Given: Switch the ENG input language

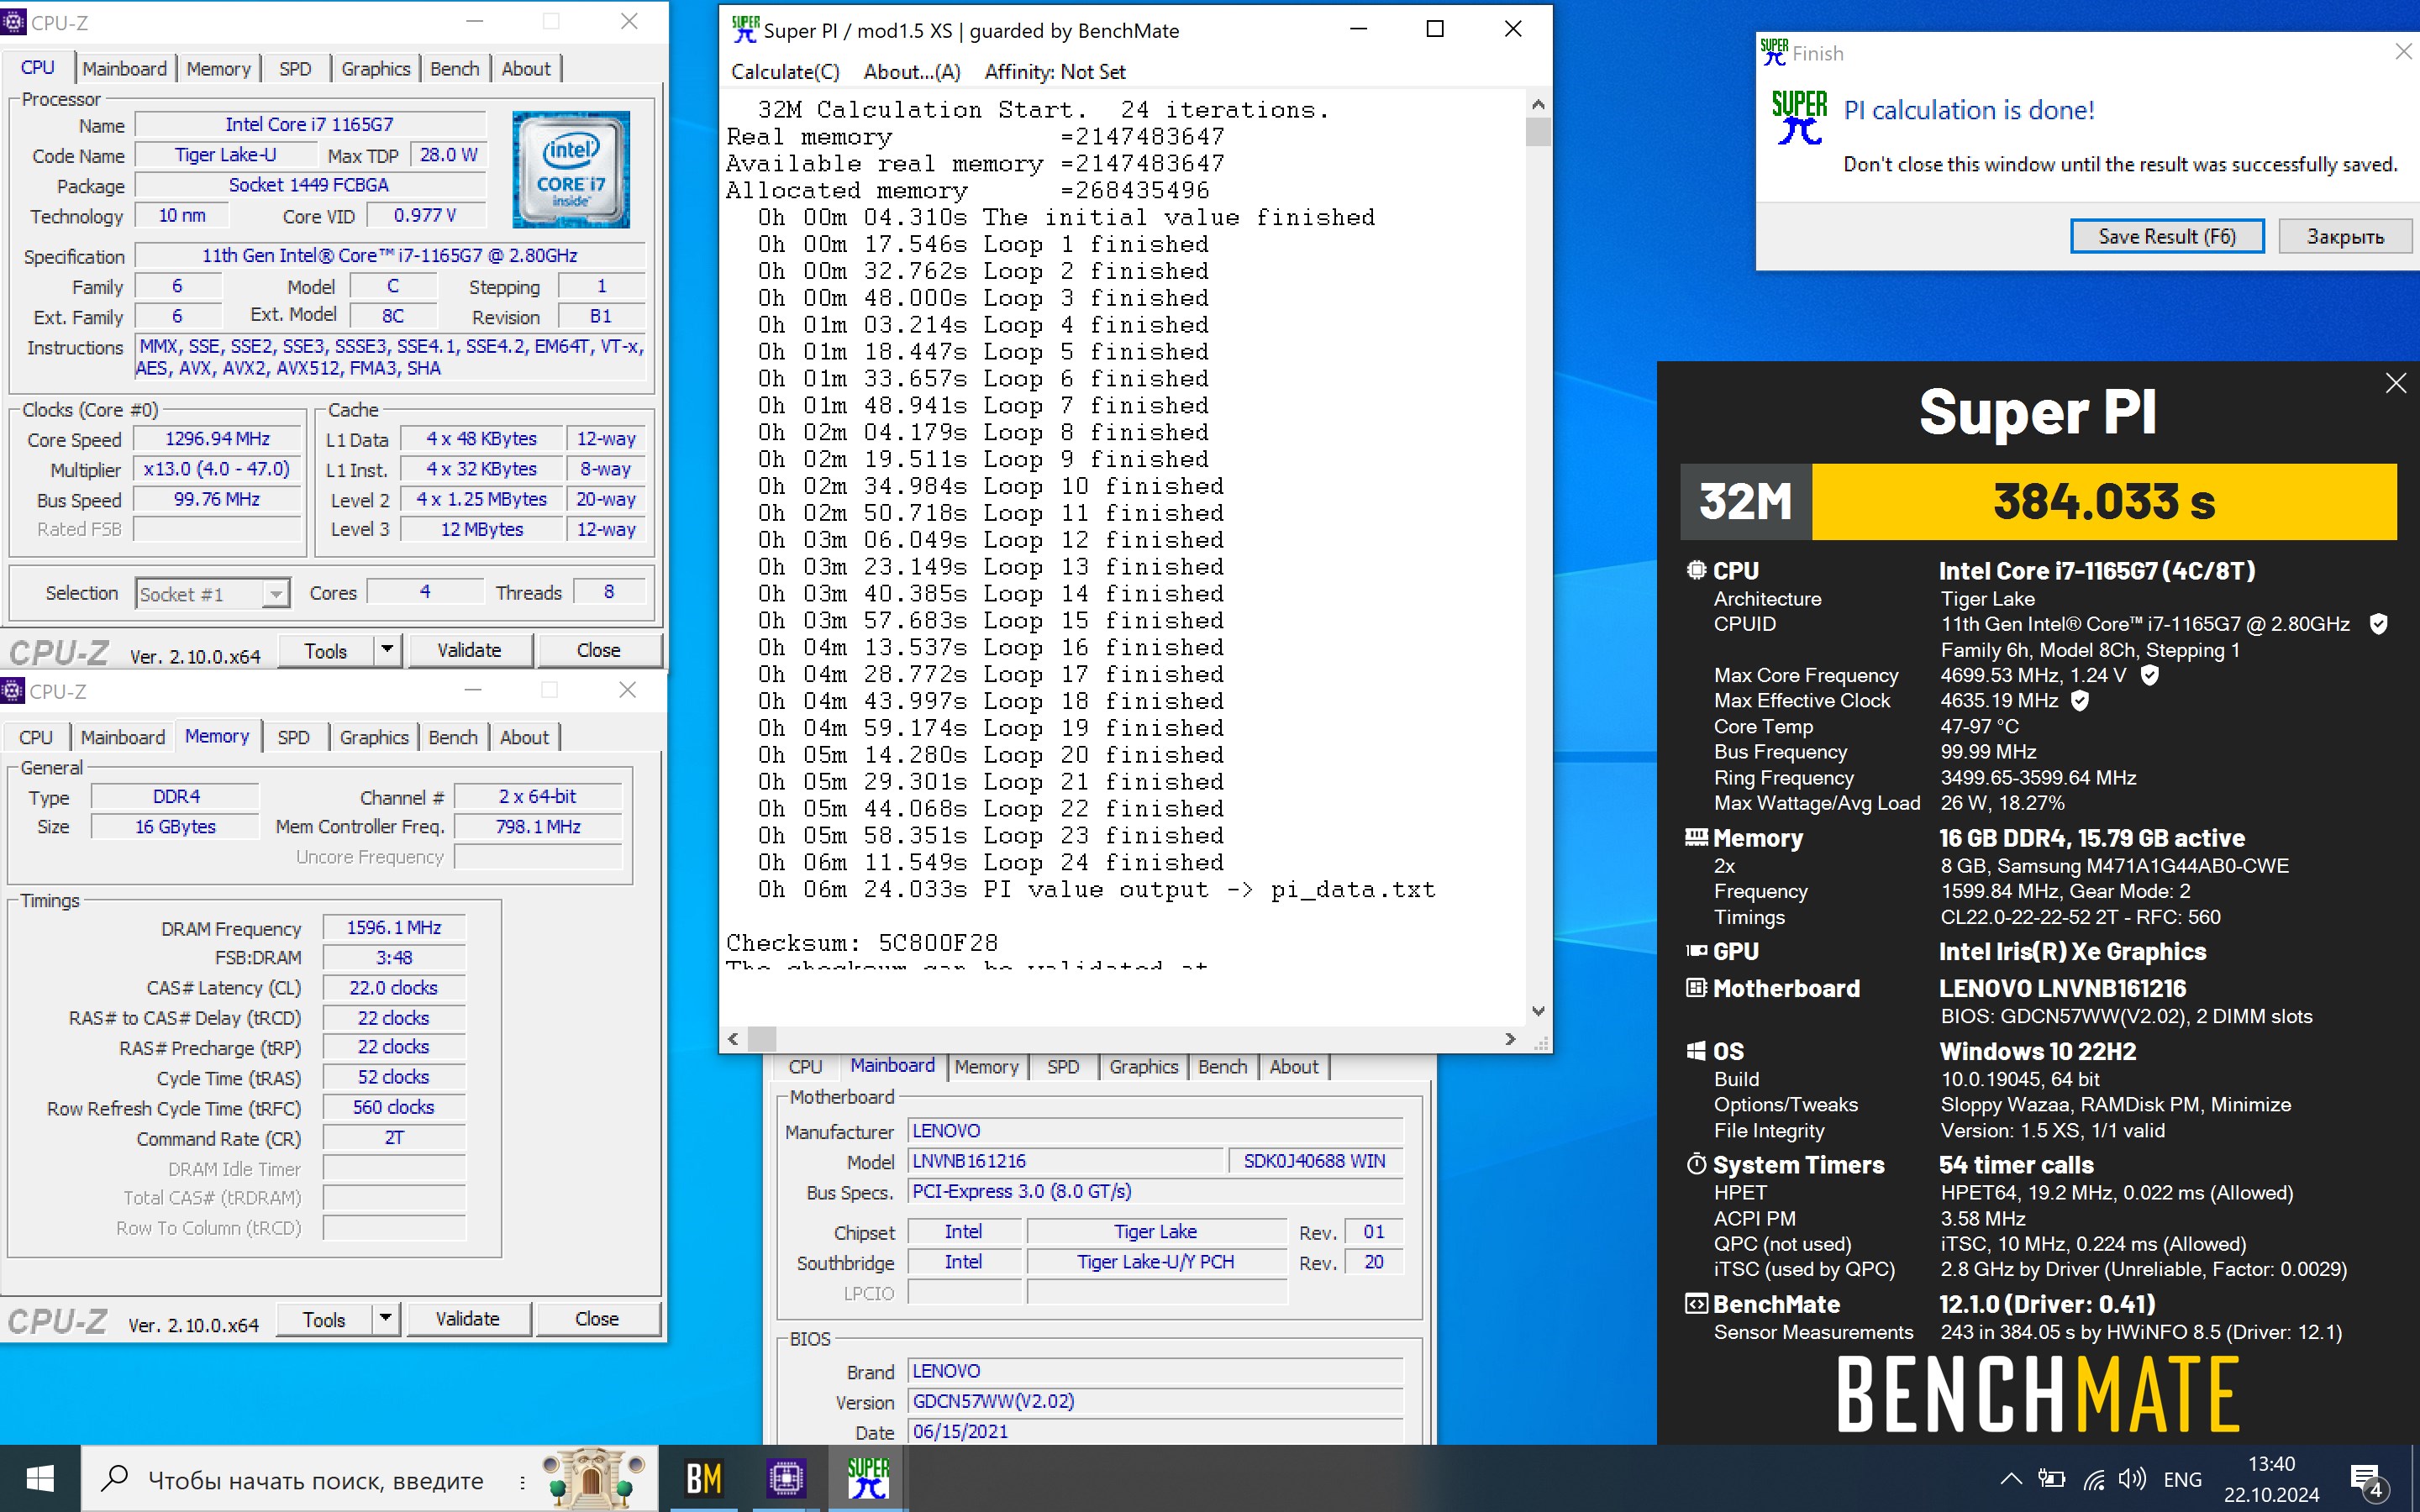Looking at the screenshot, I should (x=2182, y=1479).
